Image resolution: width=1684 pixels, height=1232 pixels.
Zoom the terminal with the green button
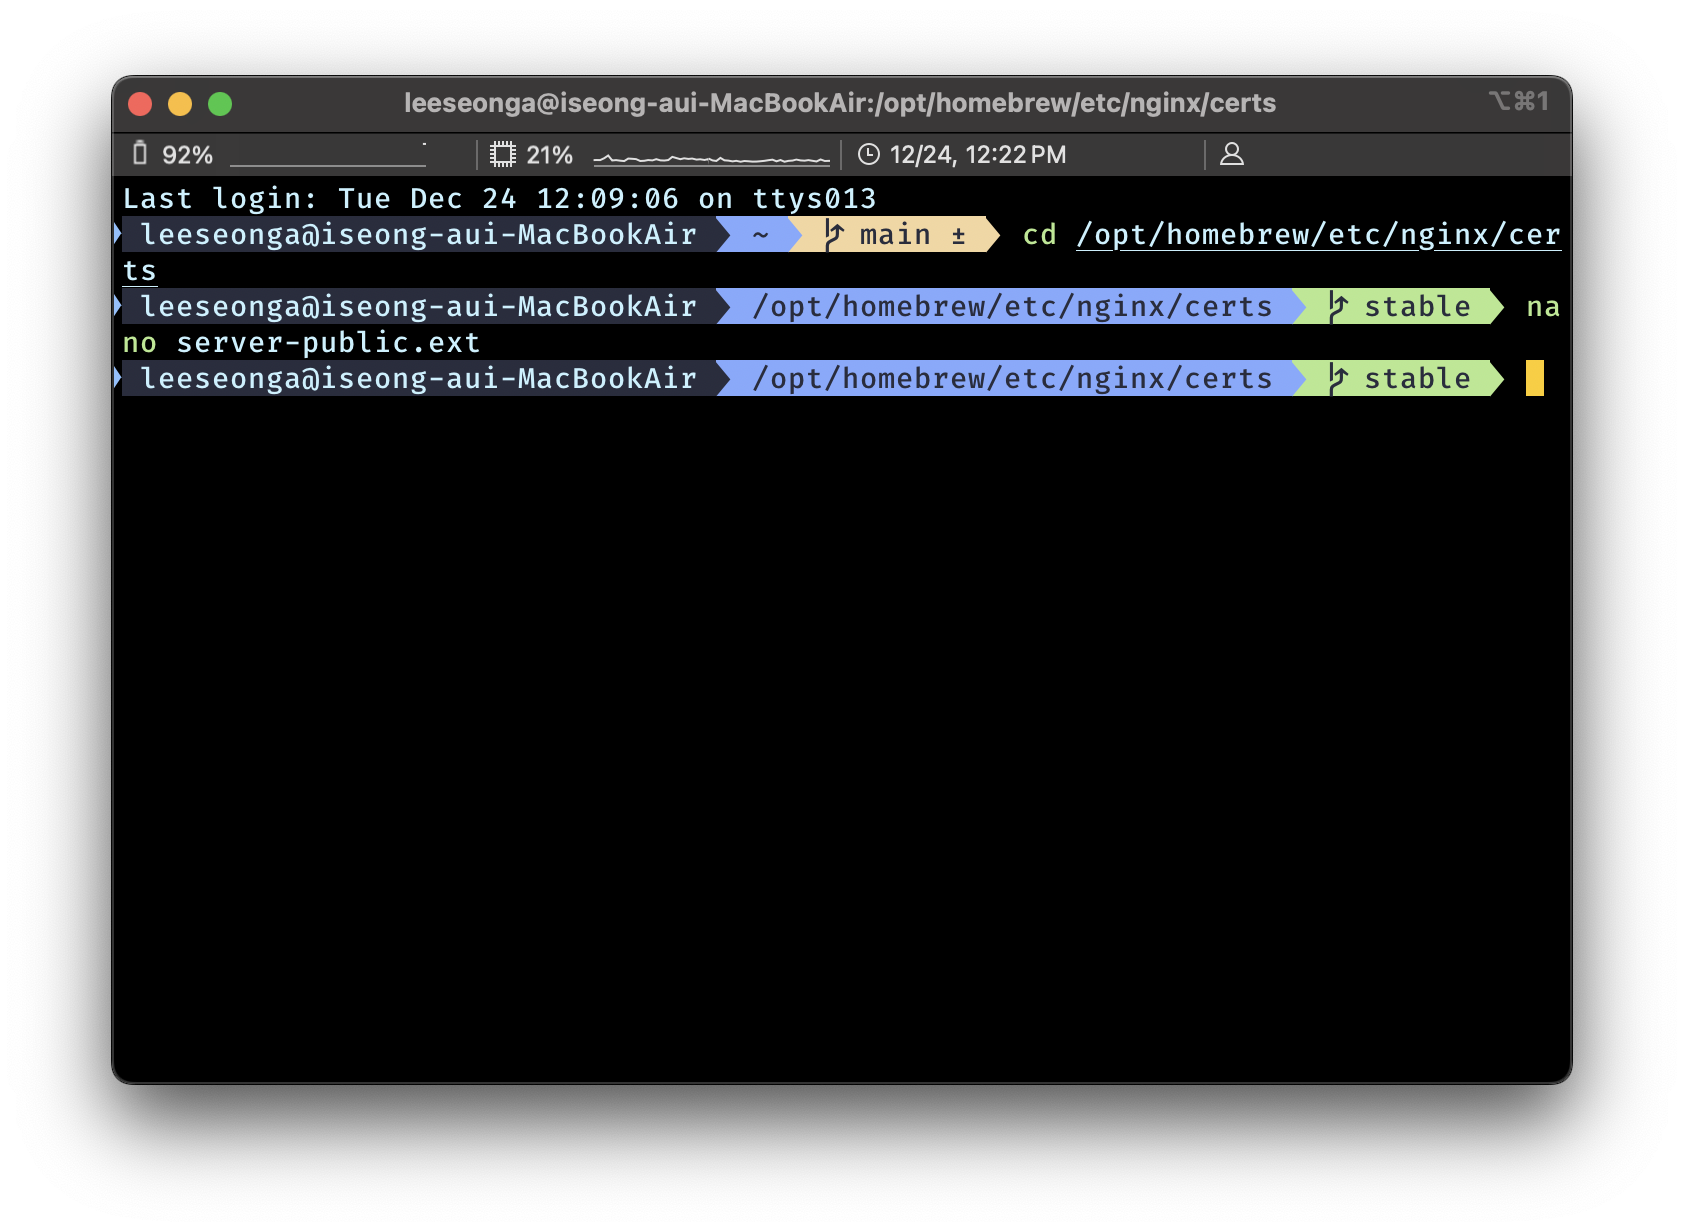(220, 104)
